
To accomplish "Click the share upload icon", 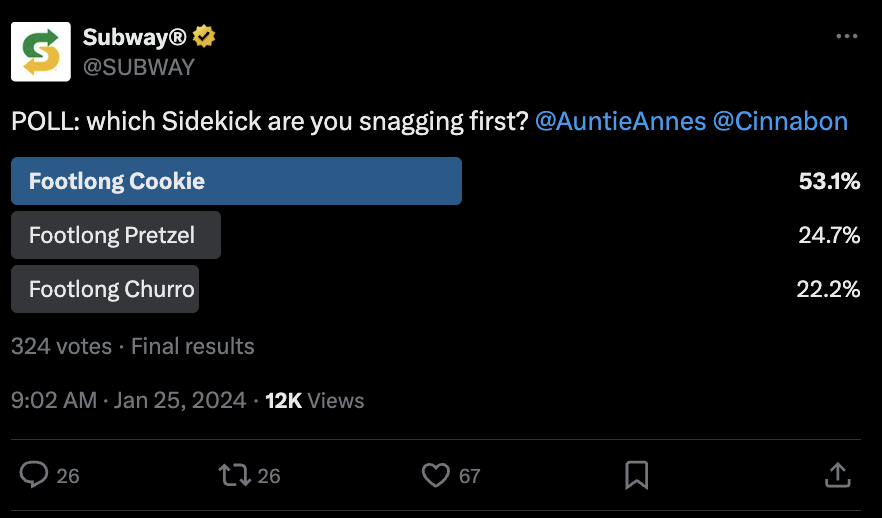I will click(x=837, y=475).
